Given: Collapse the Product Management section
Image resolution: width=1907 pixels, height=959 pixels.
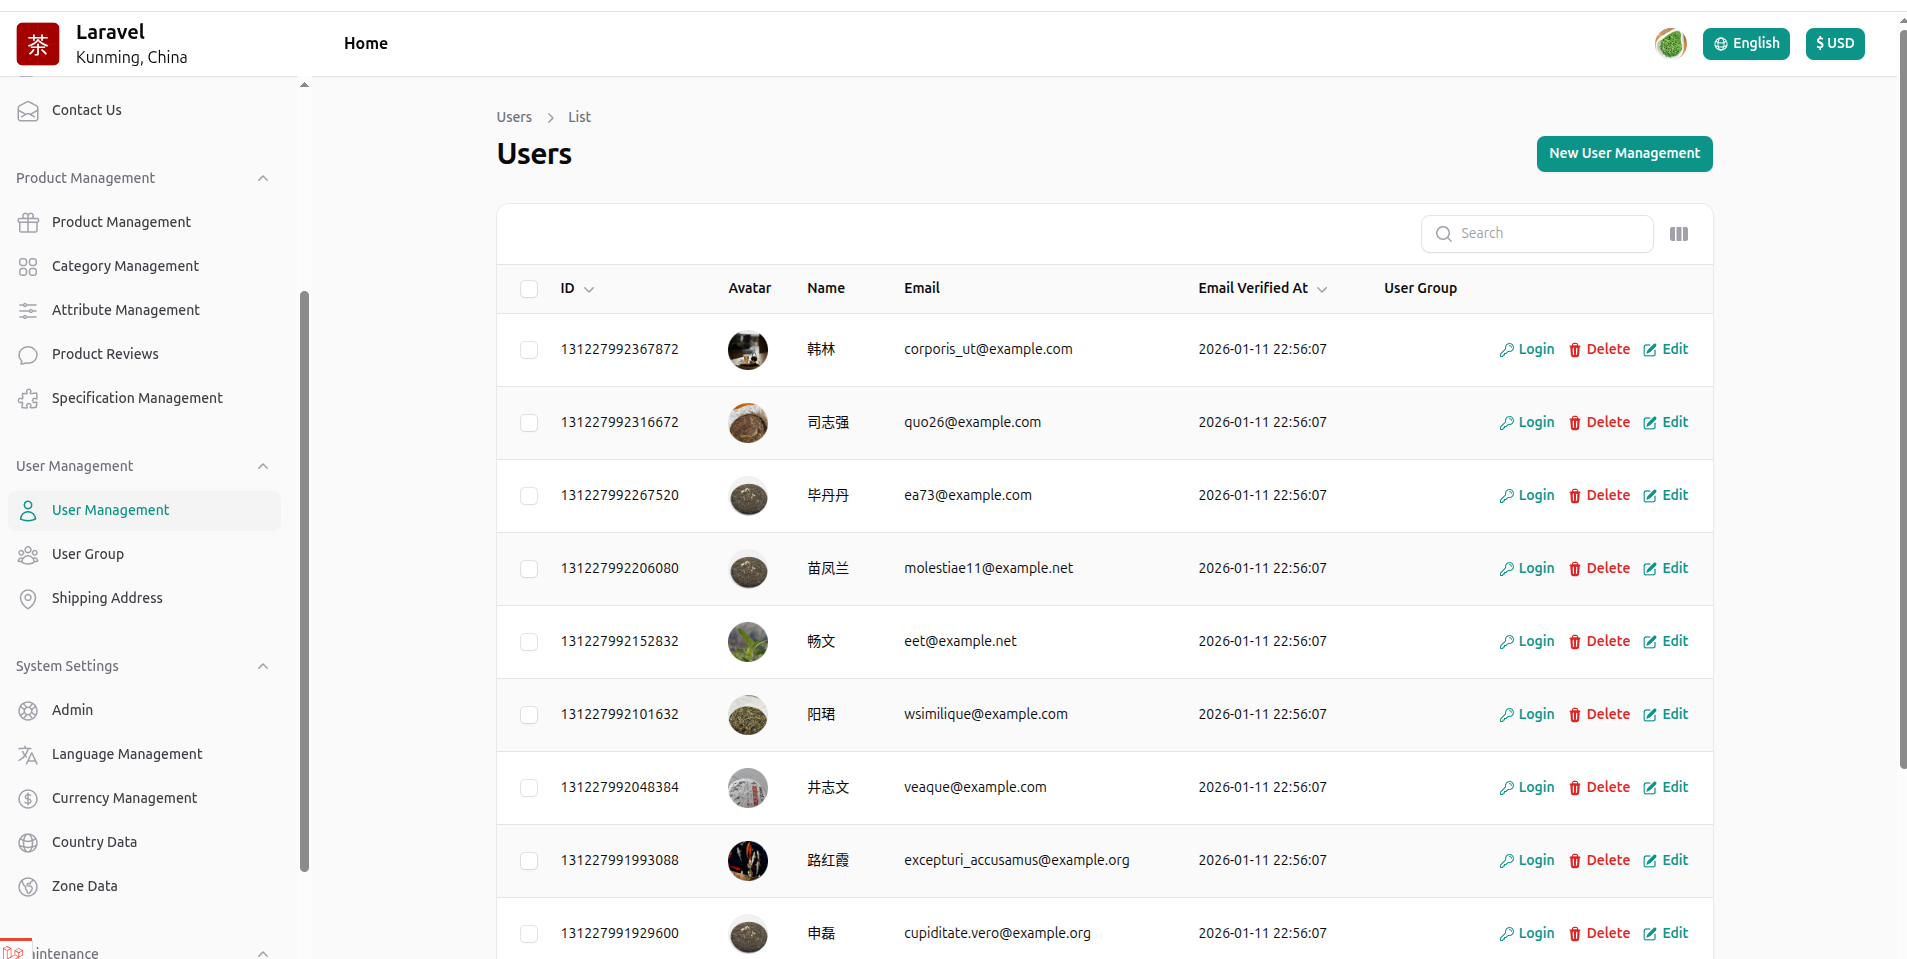Looking at the screenshot, I should tap(263, 179).
